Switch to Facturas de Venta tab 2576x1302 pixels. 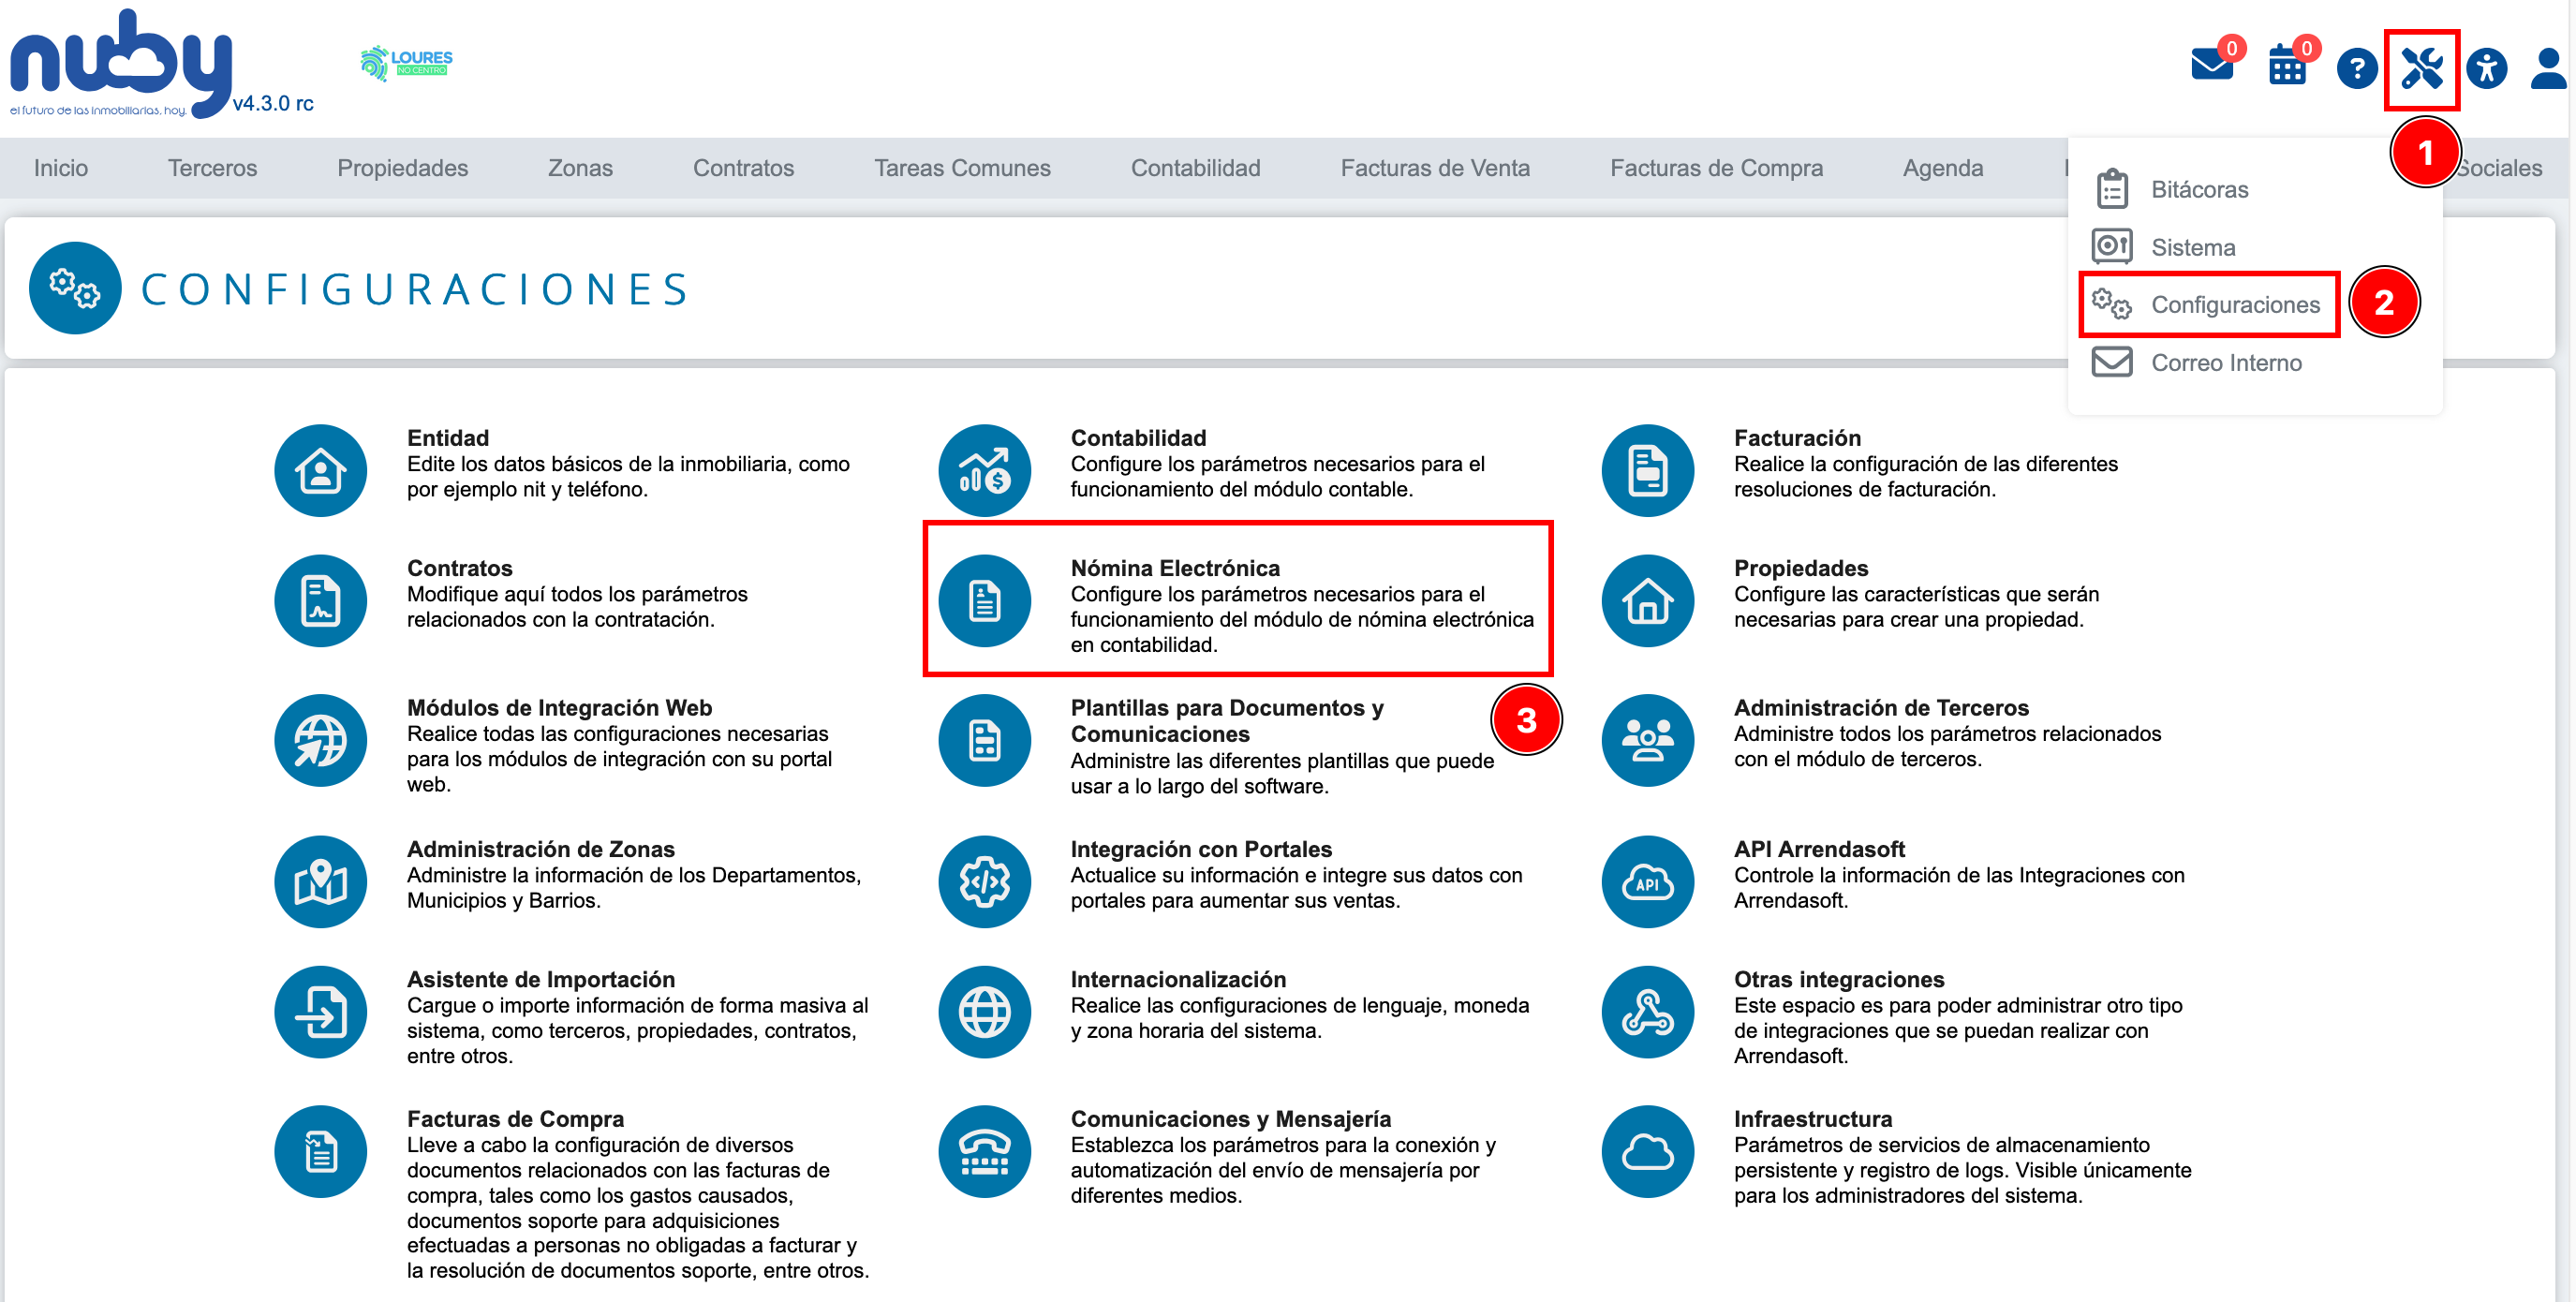click(1434, 168)
